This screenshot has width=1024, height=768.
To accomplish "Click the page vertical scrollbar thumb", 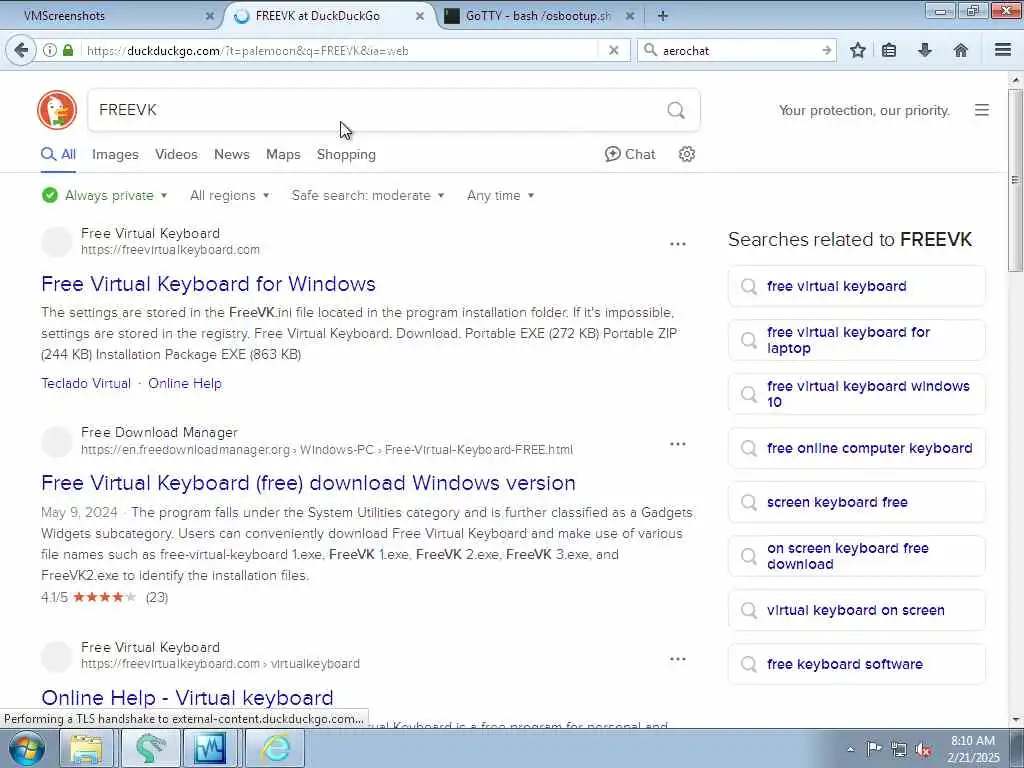I will 1015,180.
